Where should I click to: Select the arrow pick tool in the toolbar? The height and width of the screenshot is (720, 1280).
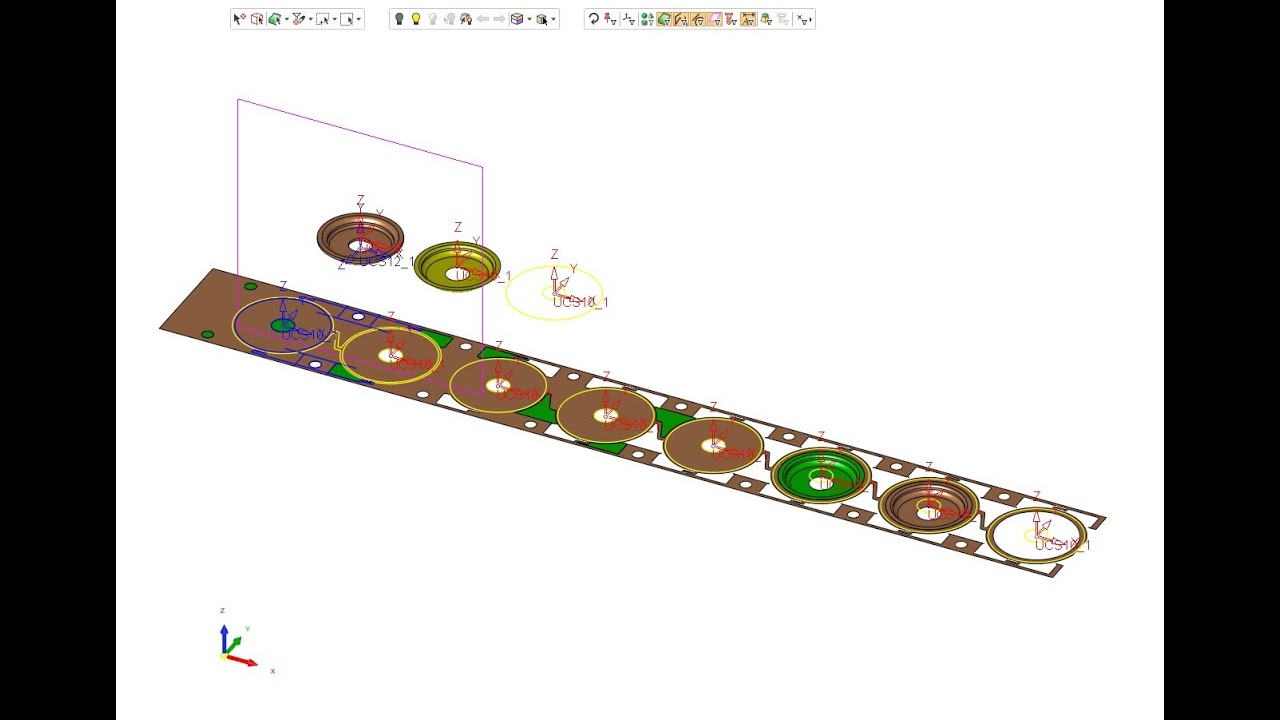(238, 19)
